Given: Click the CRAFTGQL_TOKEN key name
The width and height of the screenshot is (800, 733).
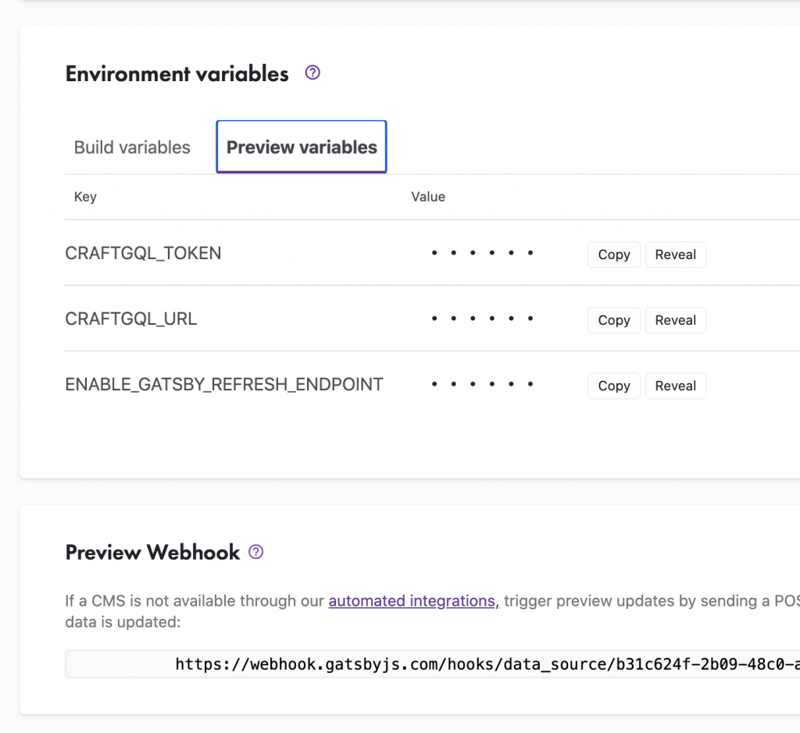Looking at the screenshot, I should (143, 254).
